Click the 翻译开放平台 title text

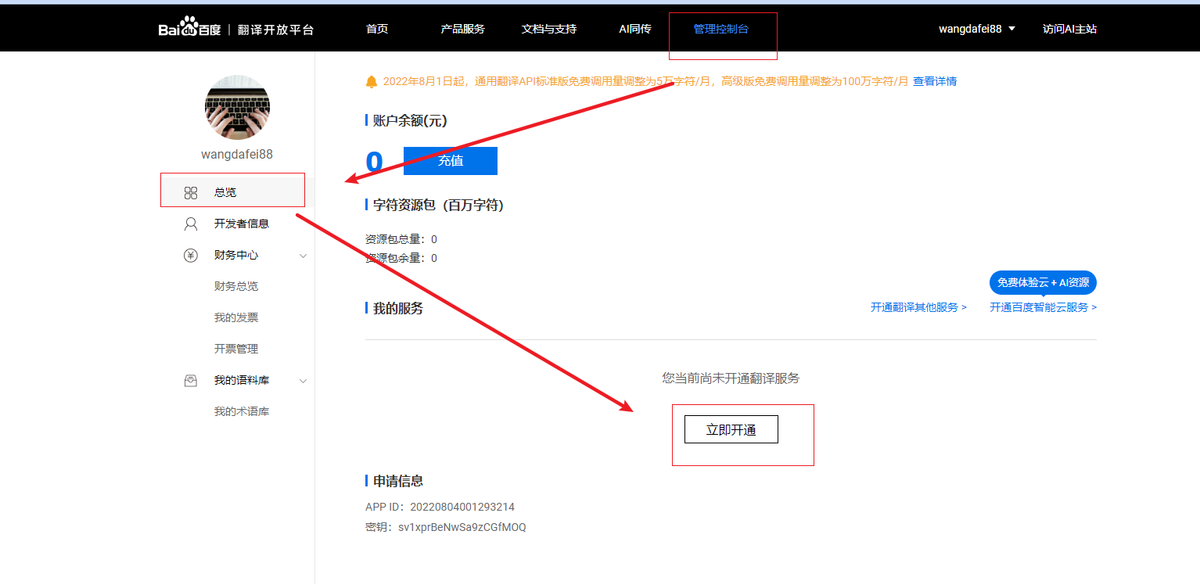[x=275, y=29]
